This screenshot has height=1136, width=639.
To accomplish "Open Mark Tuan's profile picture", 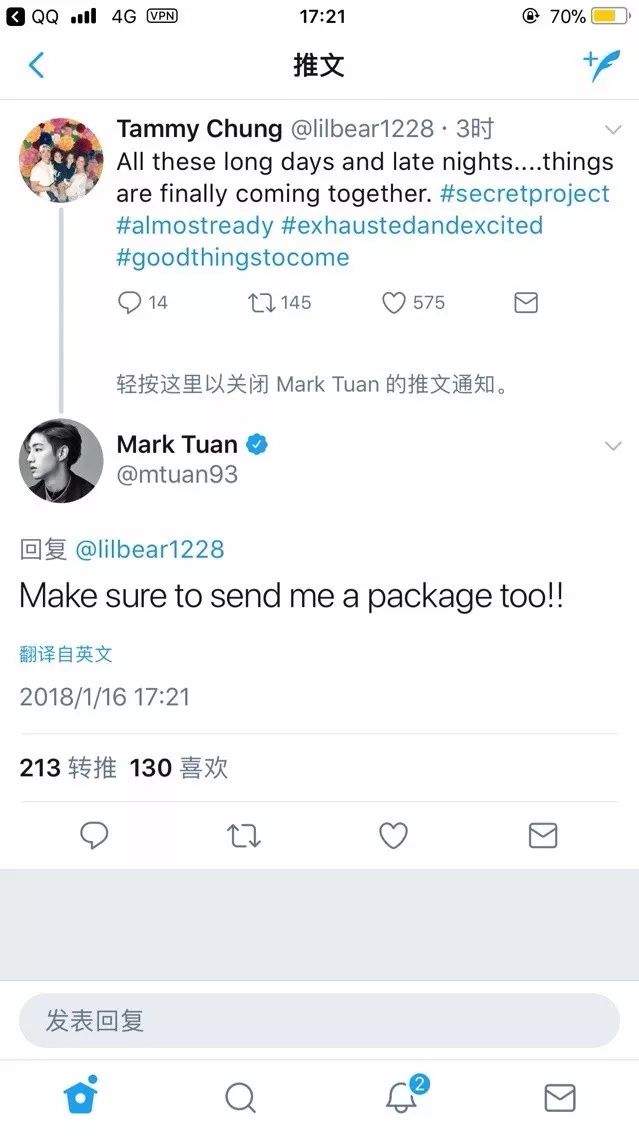I will [61, 461].
